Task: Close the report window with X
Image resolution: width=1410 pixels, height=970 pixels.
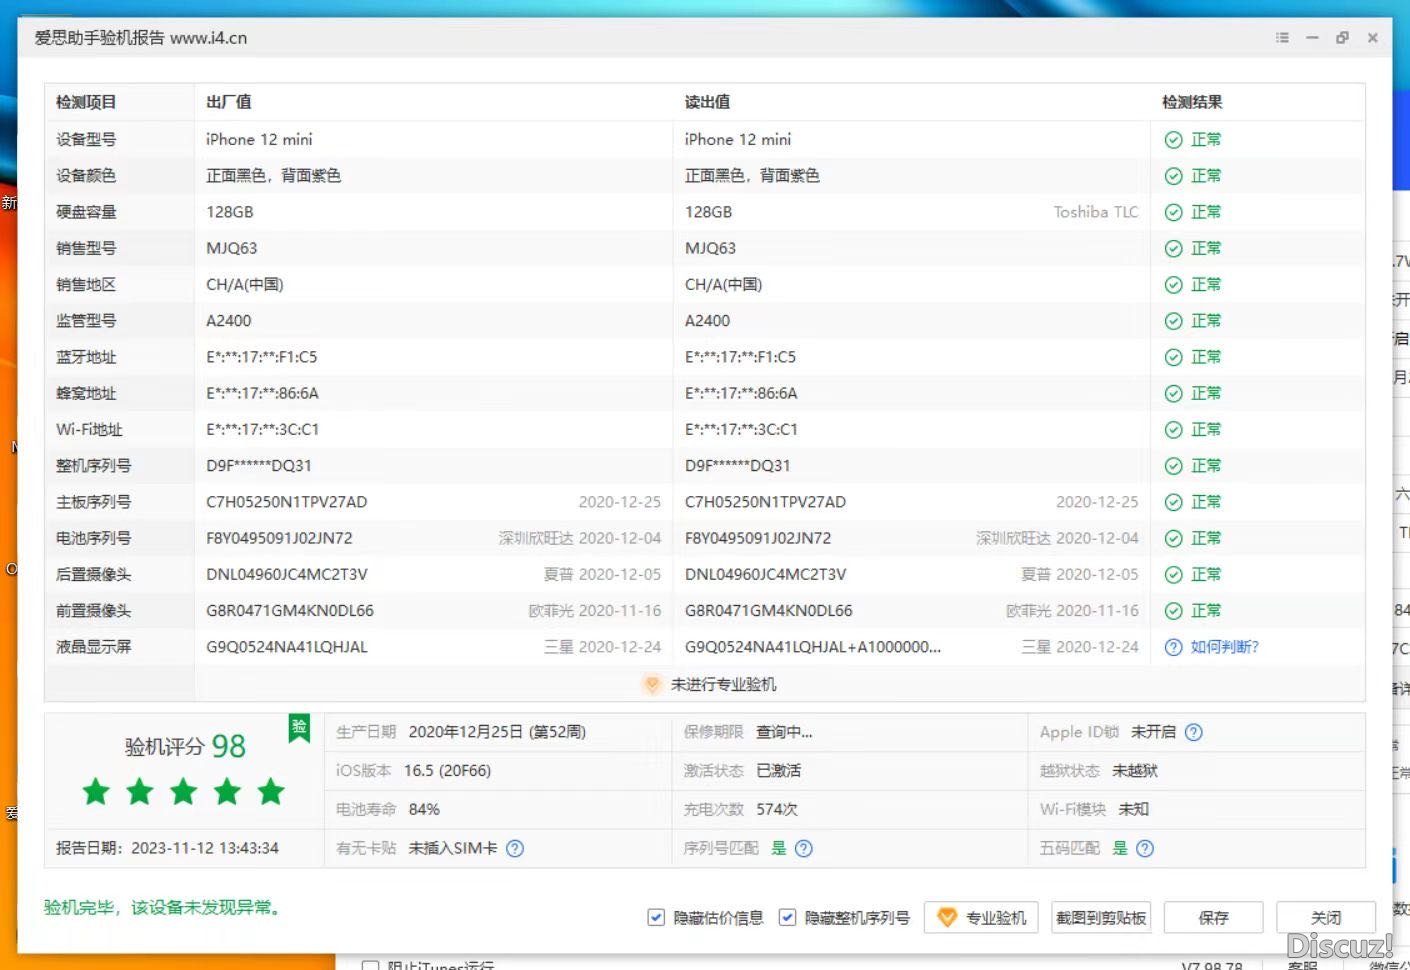Action: [x=1373, y=38]
